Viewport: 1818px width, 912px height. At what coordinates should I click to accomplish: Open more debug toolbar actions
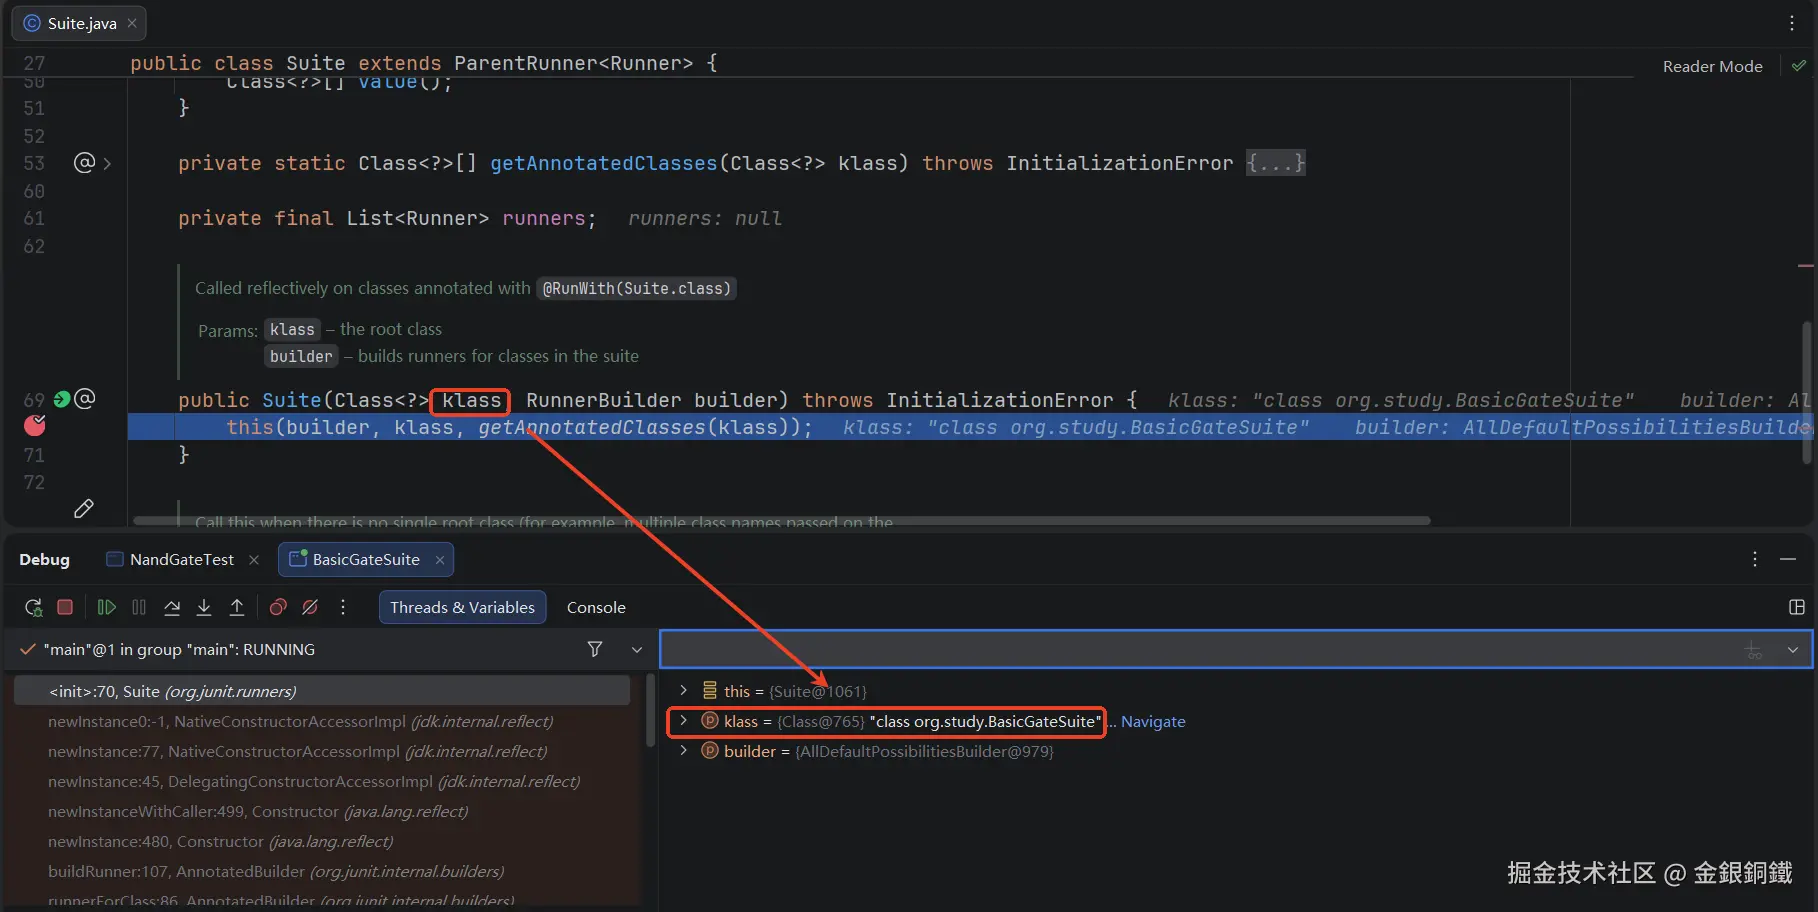pos(343,607)
